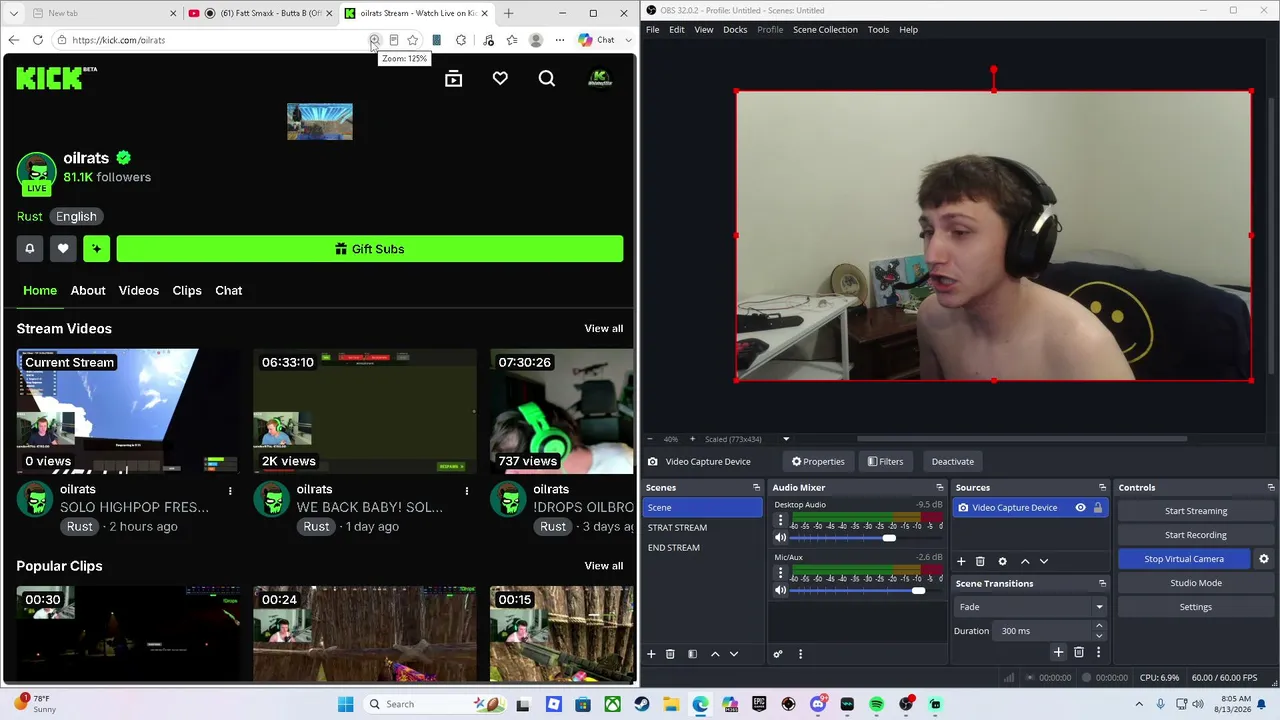The height and width of the screenshot is (720, 1280).
Task: Toggle lock on Video Capture Device source
Action: (1098, 508)
